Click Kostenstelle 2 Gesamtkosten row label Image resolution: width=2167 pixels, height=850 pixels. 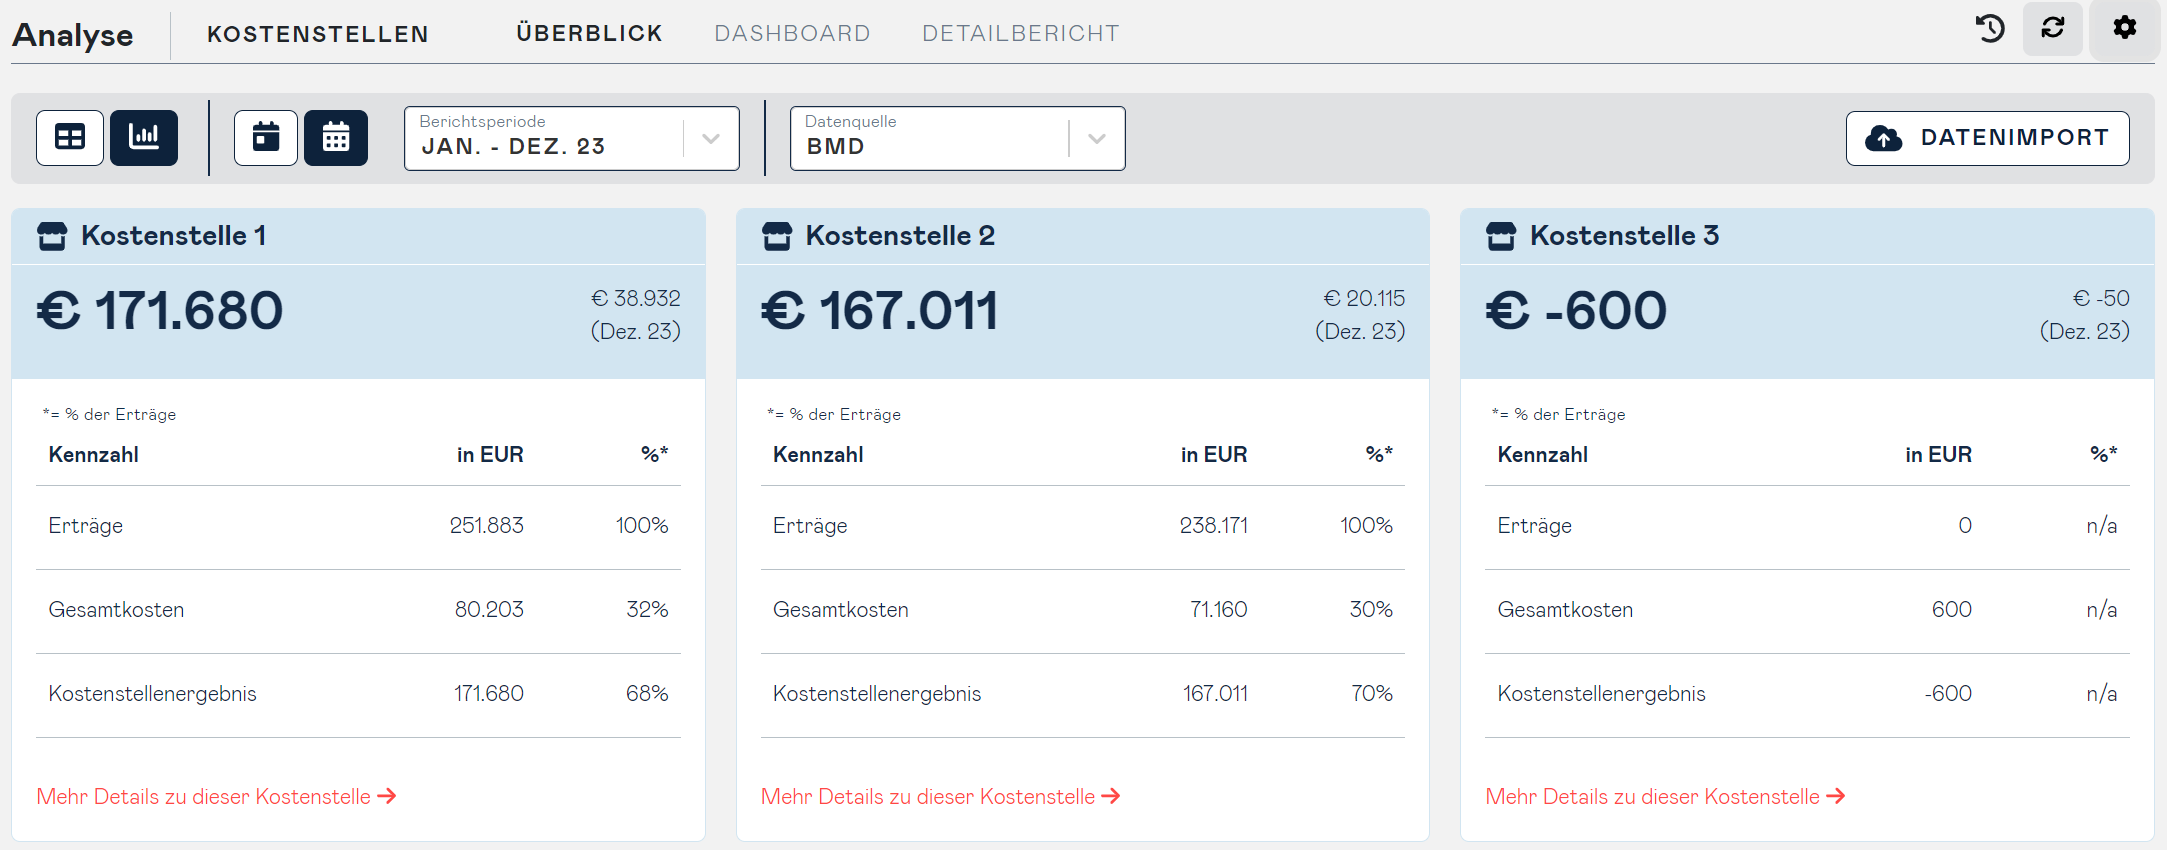tap(840, 609)
